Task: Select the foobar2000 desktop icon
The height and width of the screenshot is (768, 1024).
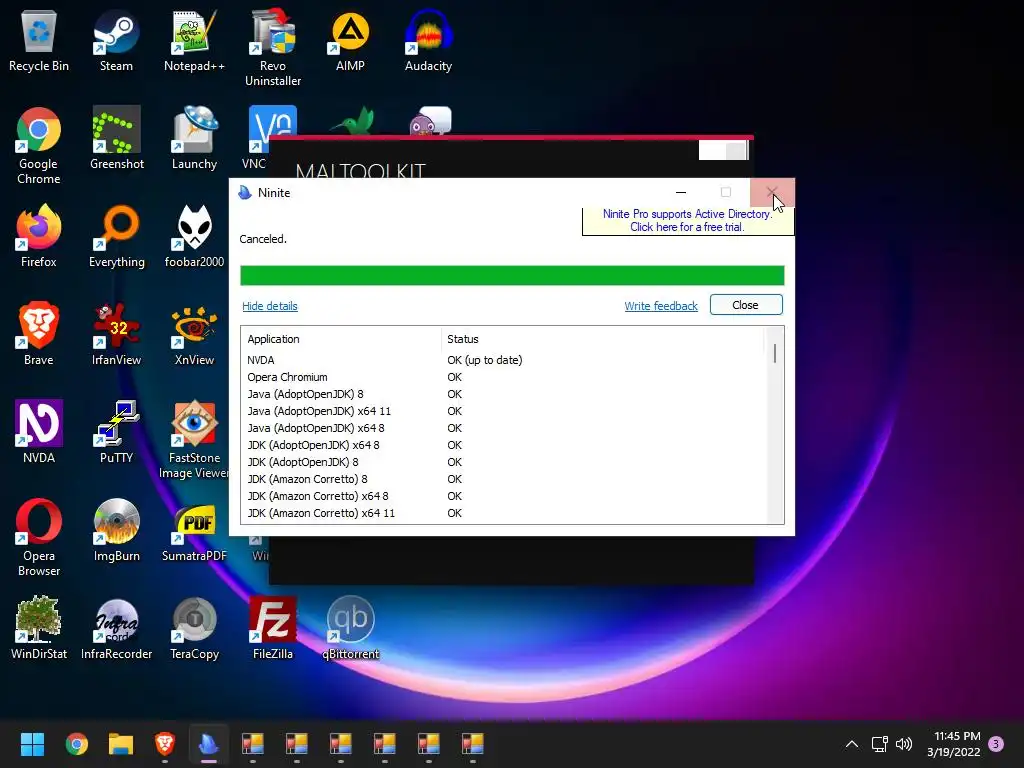Action: (194, 236)
